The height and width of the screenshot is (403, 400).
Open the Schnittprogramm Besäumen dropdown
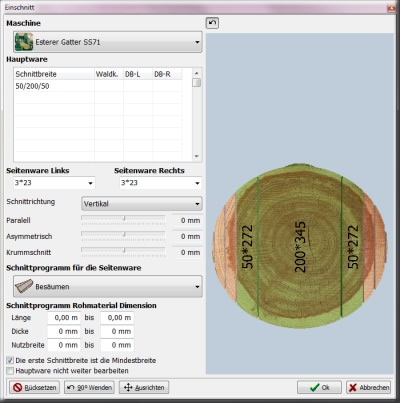(x=108, y=286)
